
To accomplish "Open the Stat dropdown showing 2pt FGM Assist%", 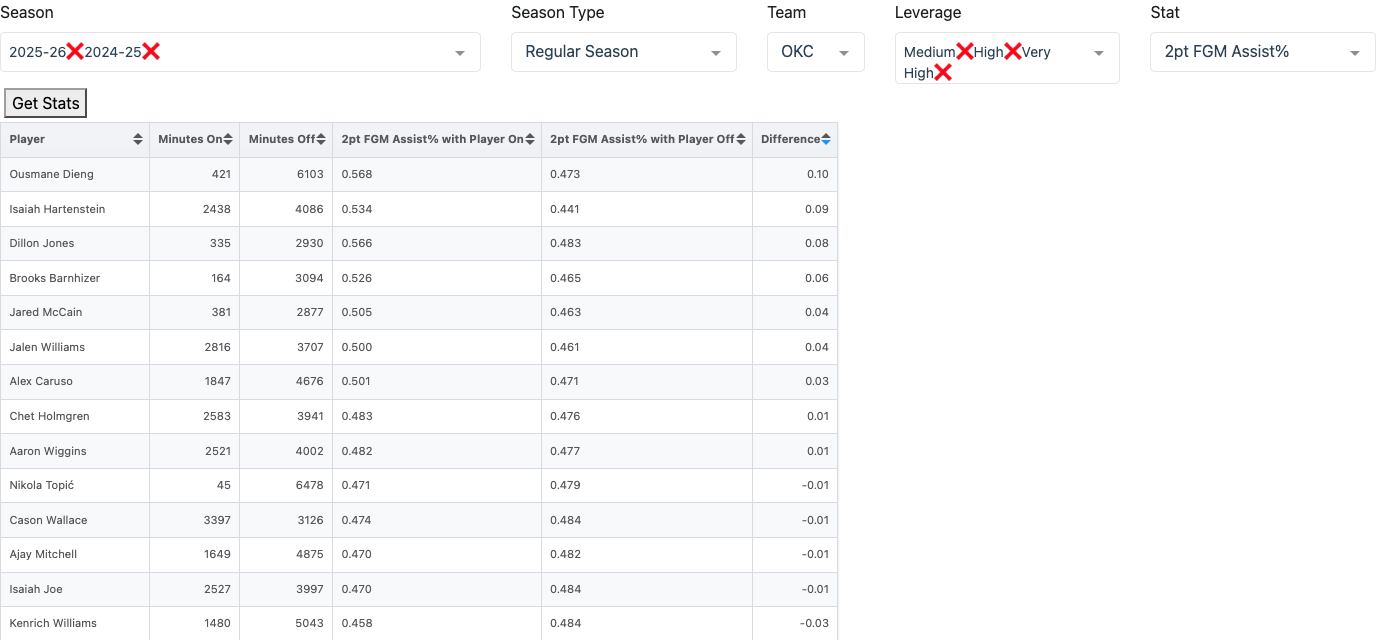I will 1263,52.
